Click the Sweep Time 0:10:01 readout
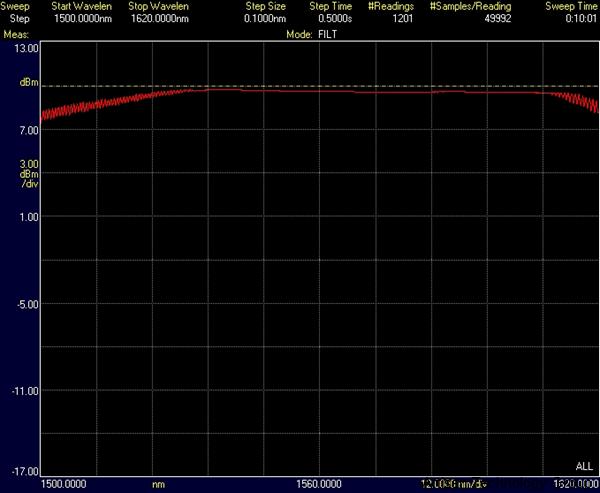This screenshot has width=600, height=493. [580, 19]
